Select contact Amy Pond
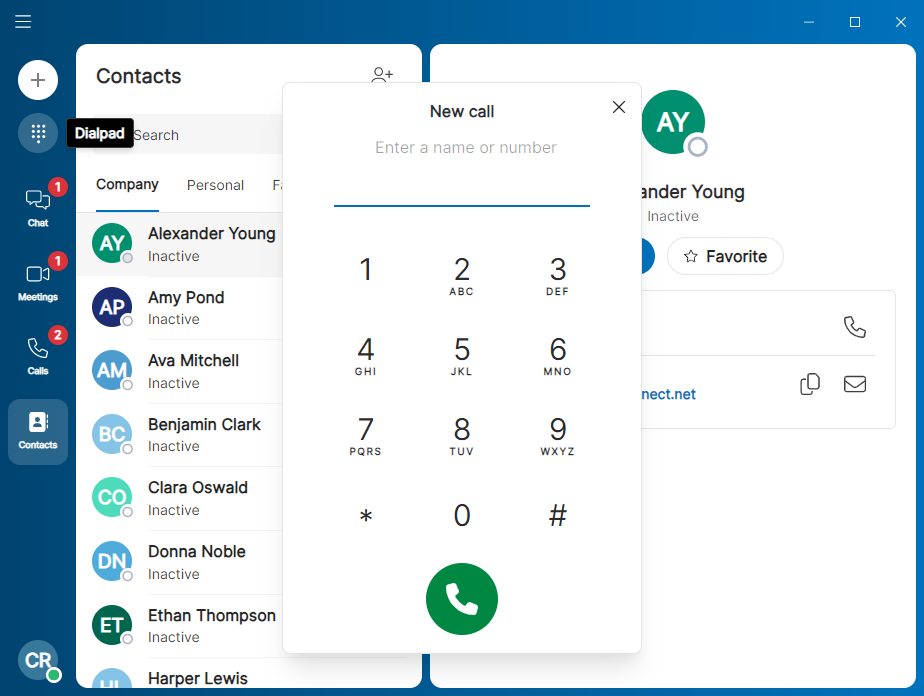 (x=180, y=308)
